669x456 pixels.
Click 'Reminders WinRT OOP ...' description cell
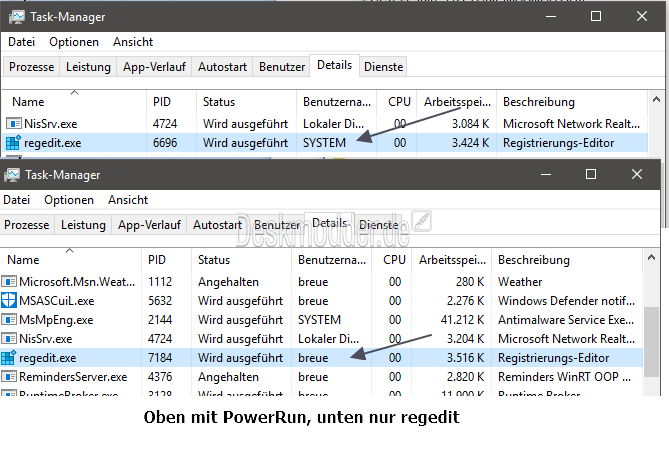[564, 377]
